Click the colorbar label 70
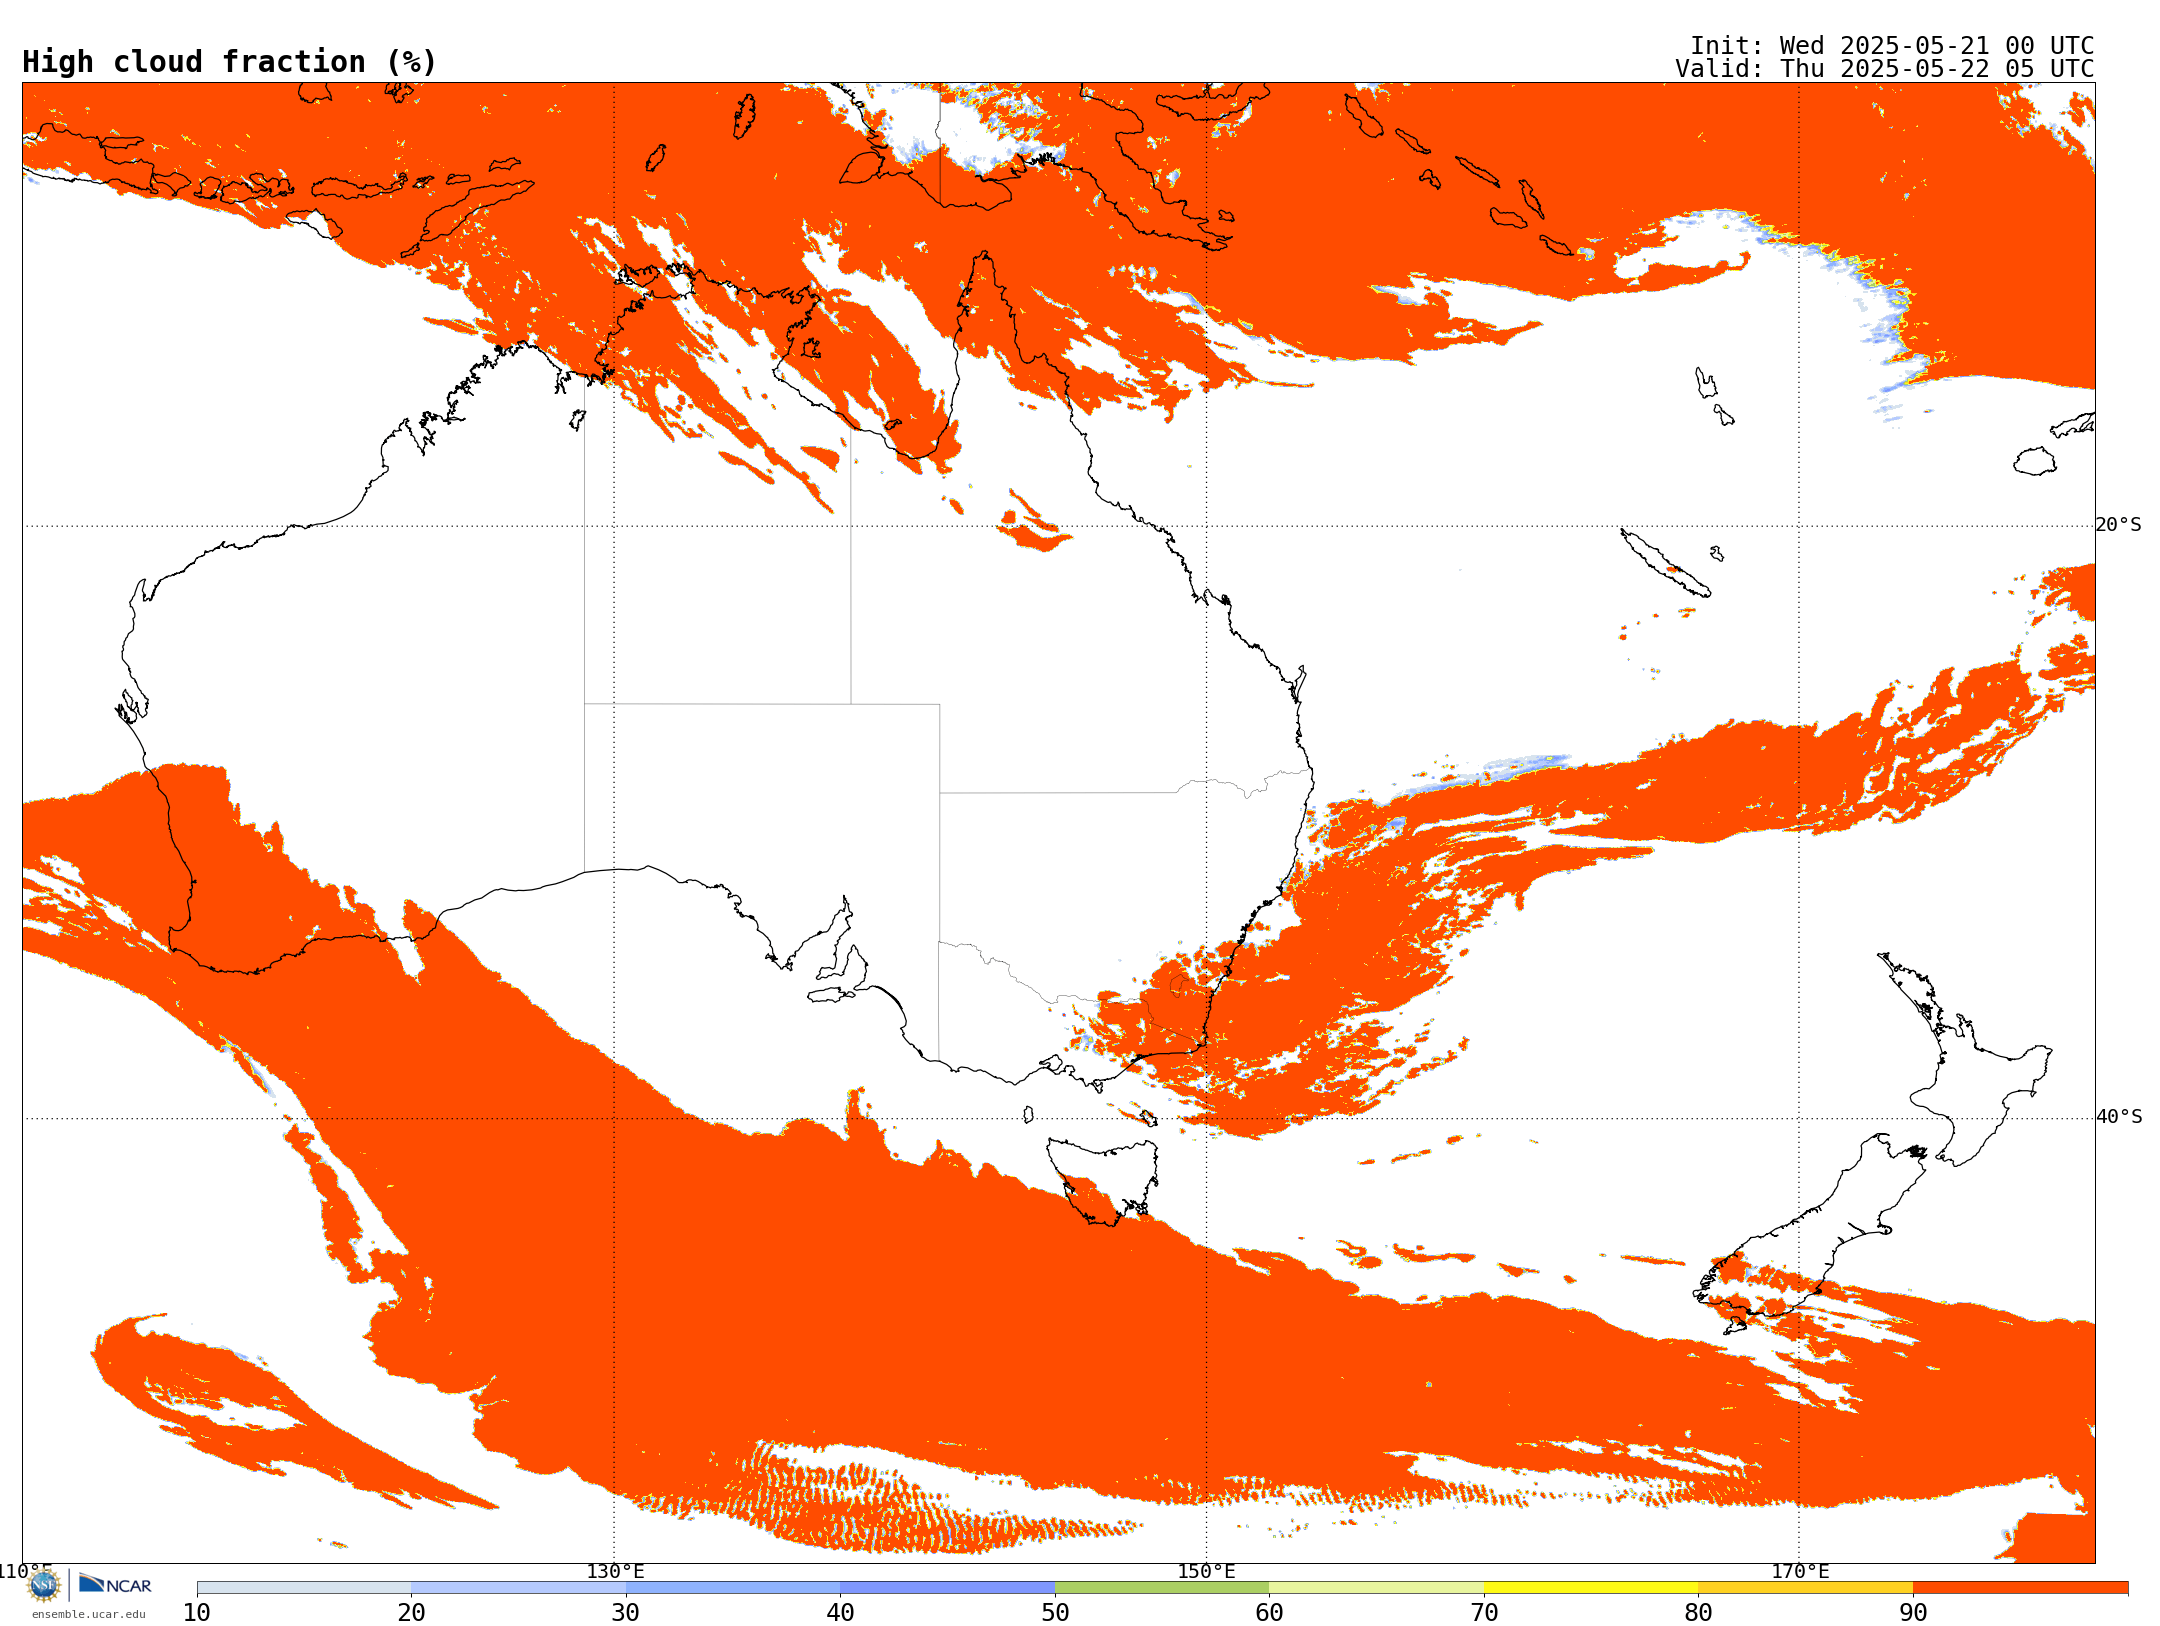This screenshot has height=1626, width=2160. [x=1484, y=1613]
